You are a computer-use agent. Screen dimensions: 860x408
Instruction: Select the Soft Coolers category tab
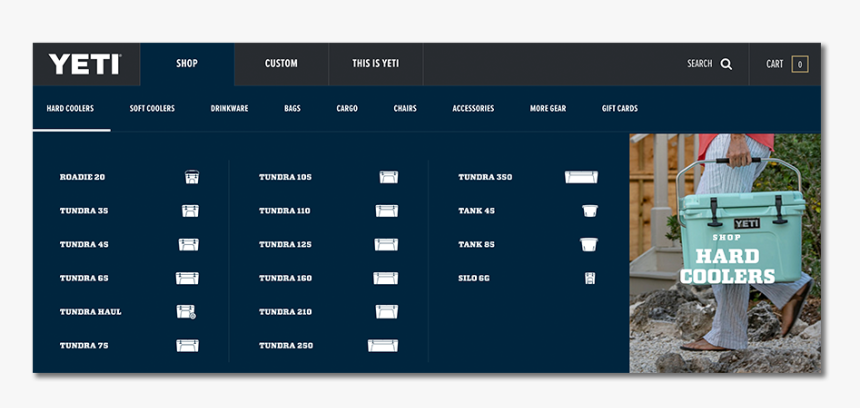152,109
